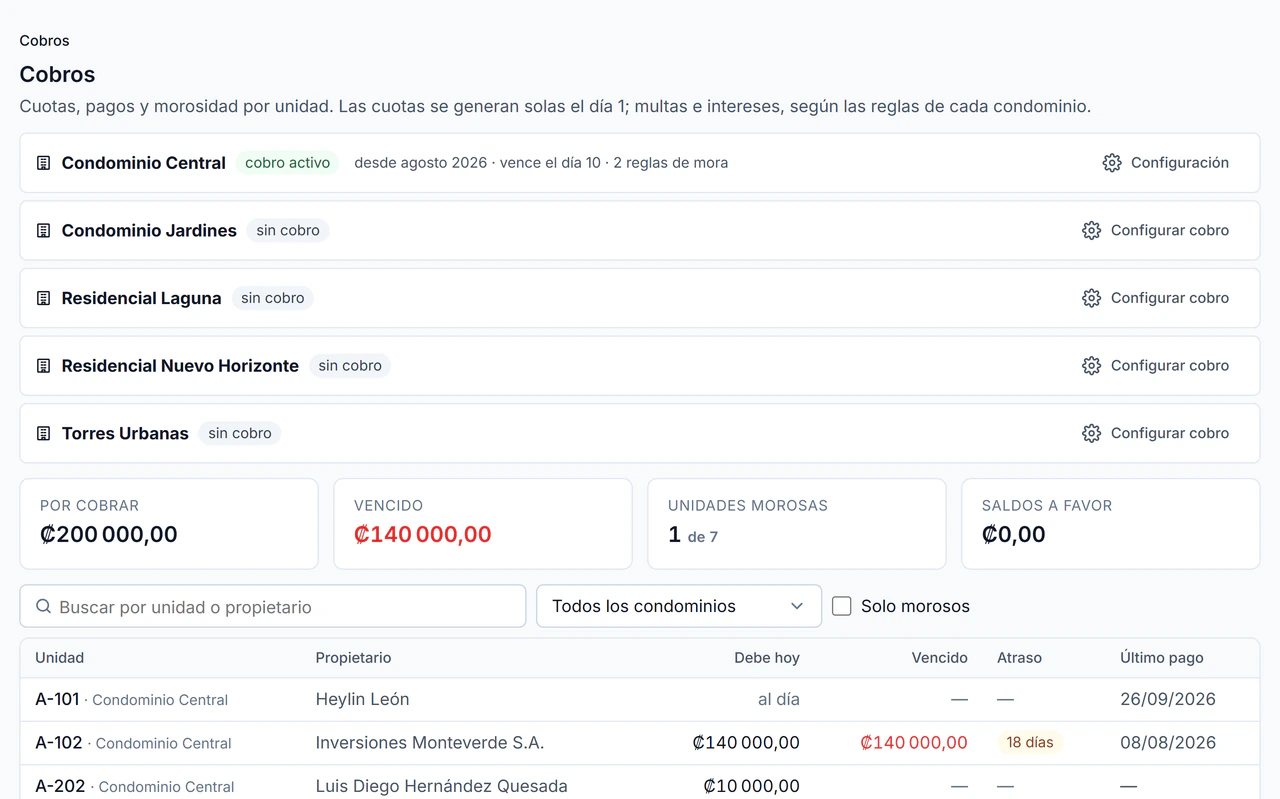Enable the Solo morosos checkbox

coord(842,606)
